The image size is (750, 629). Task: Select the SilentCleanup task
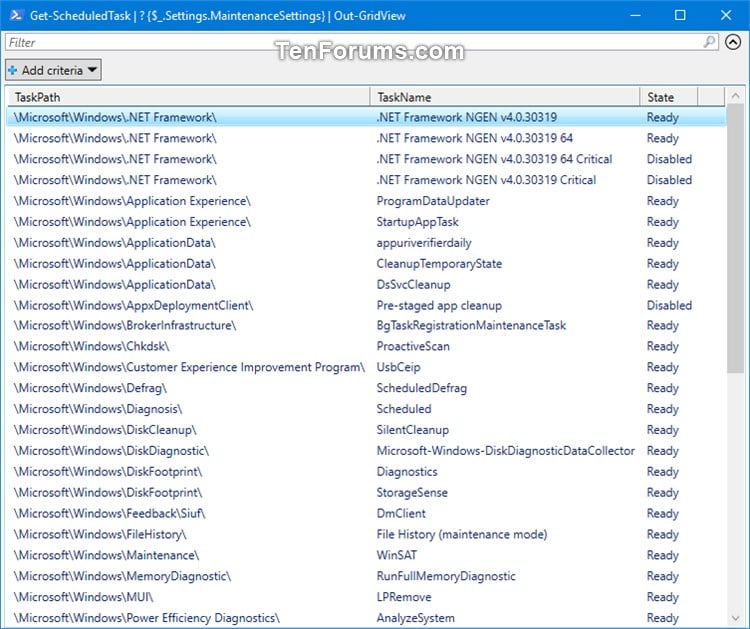tap(366, 430)
